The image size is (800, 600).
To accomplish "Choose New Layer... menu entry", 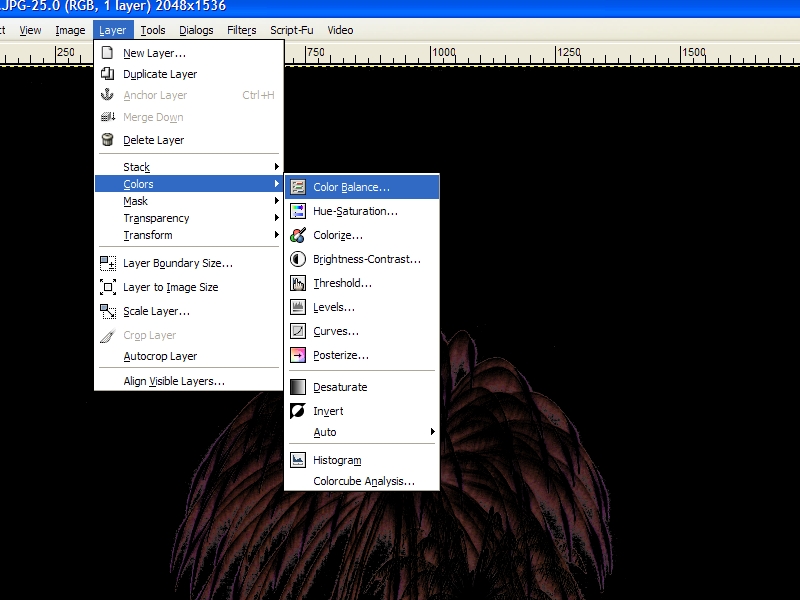I will click(189, 53).
